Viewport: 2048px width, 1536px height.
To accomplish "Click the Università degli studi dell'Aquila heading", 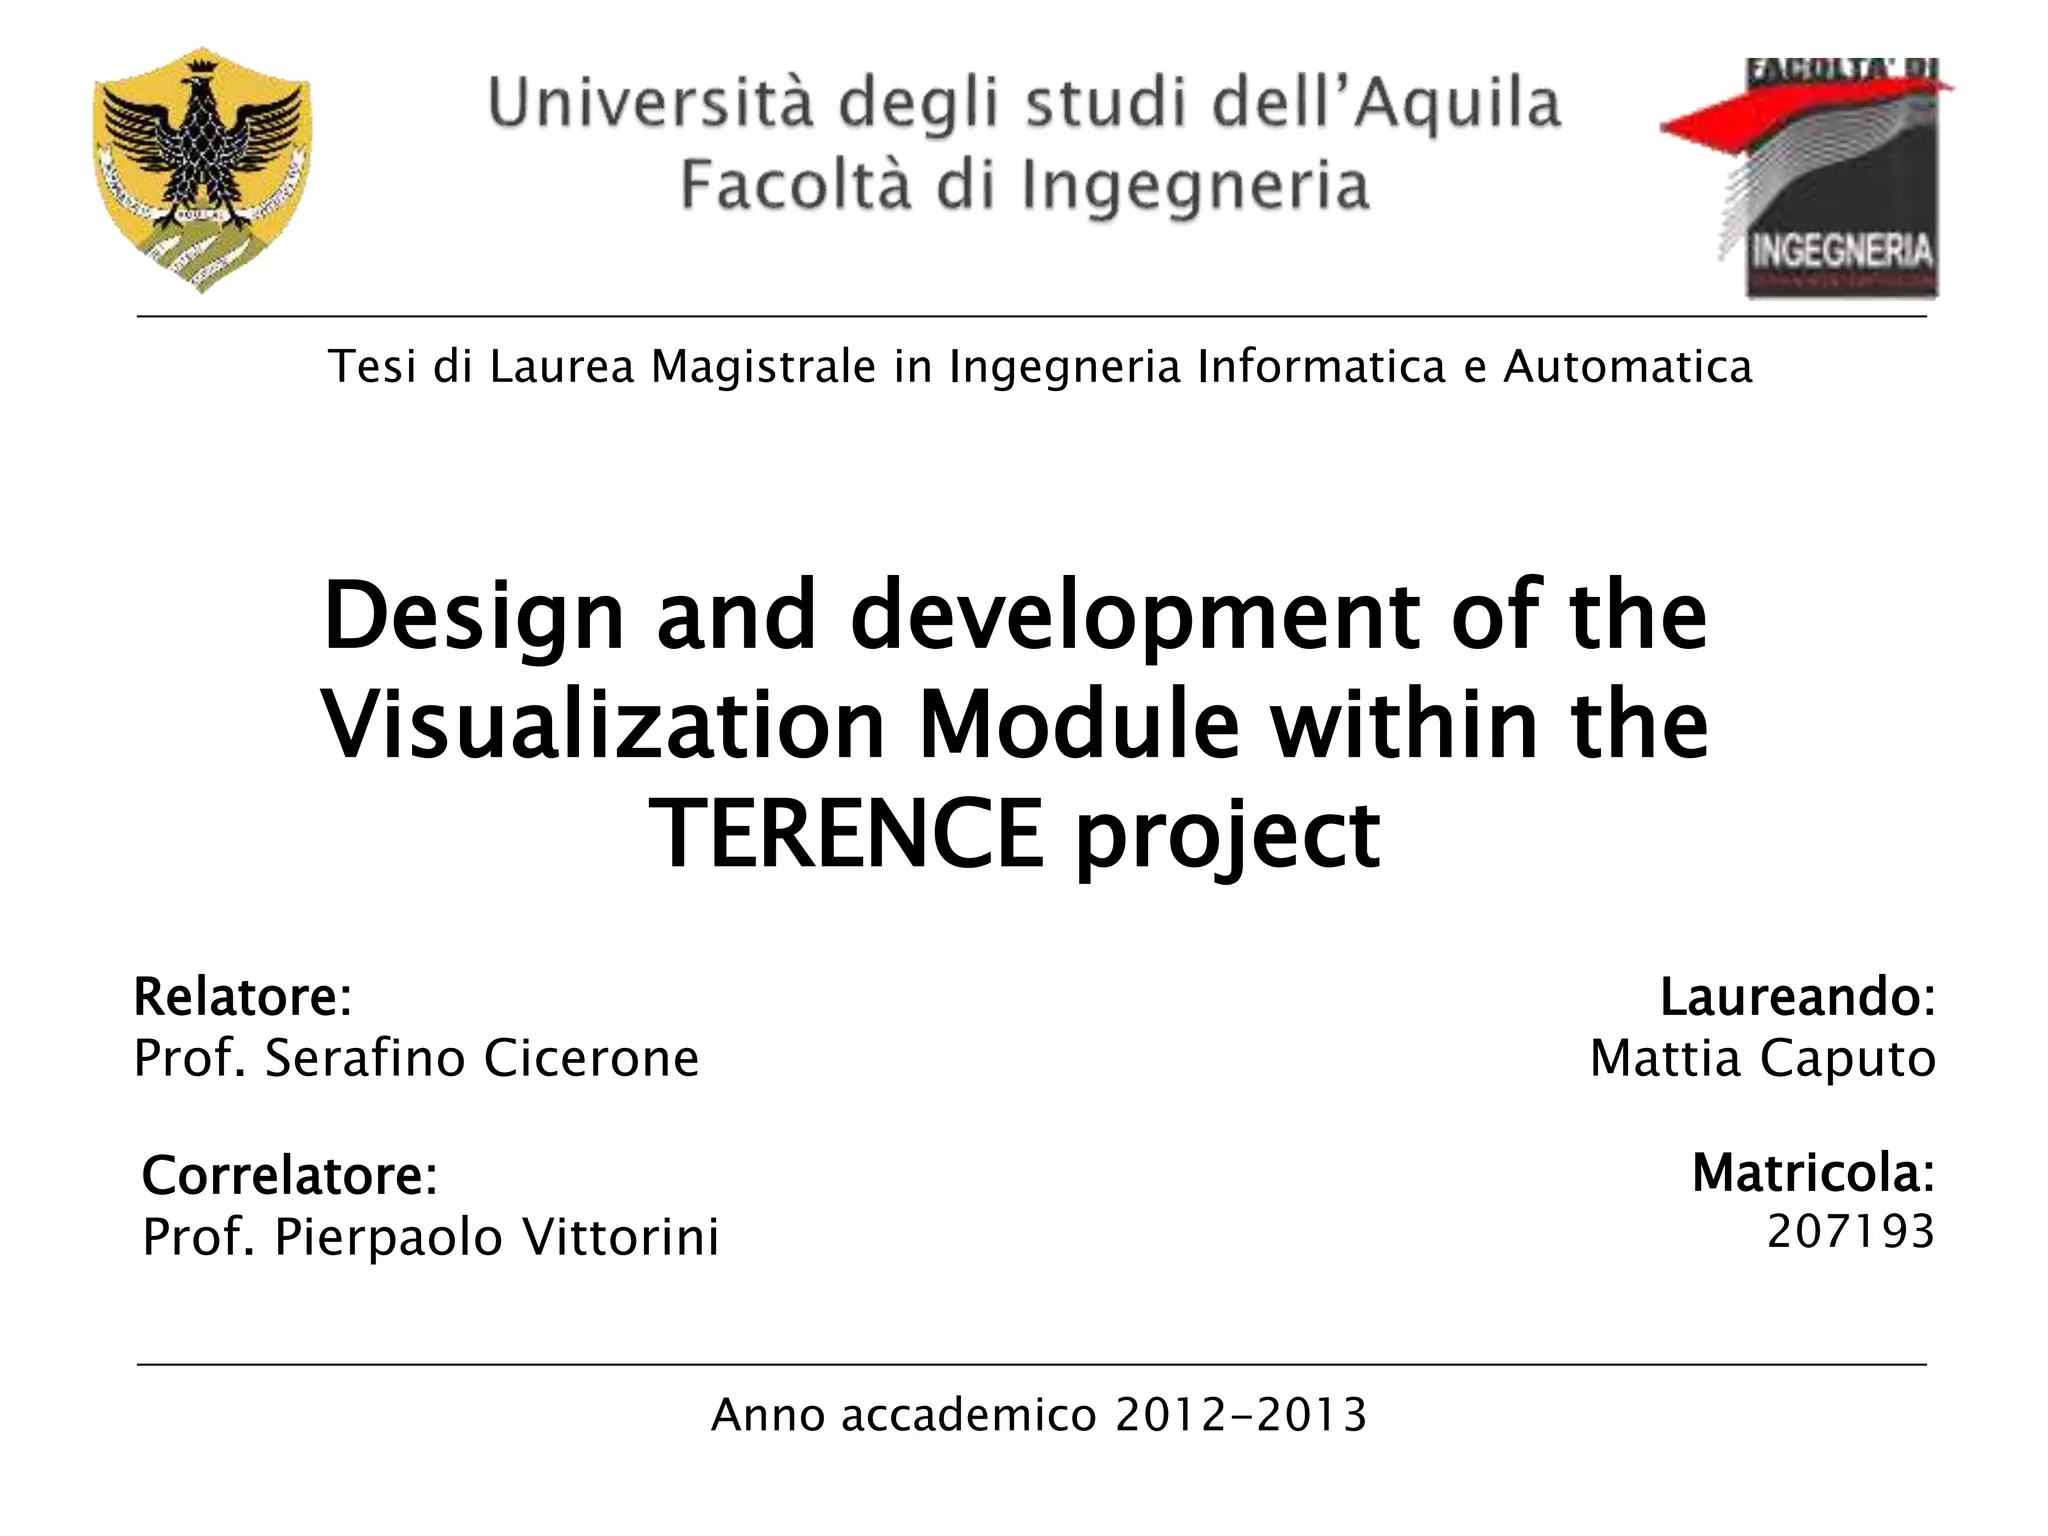I will coord(1024,104).
